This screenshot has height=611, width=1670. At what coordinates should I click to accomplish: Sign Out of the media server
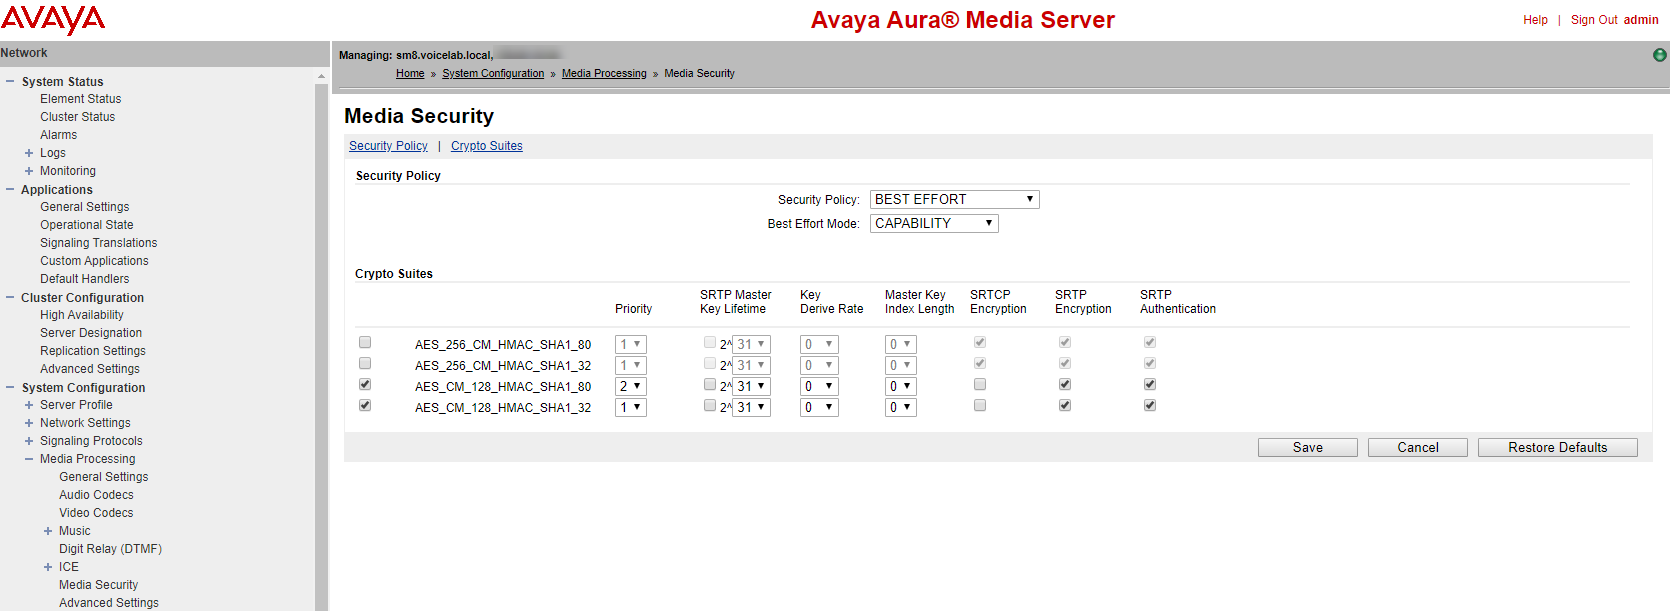click(1594, 20)
